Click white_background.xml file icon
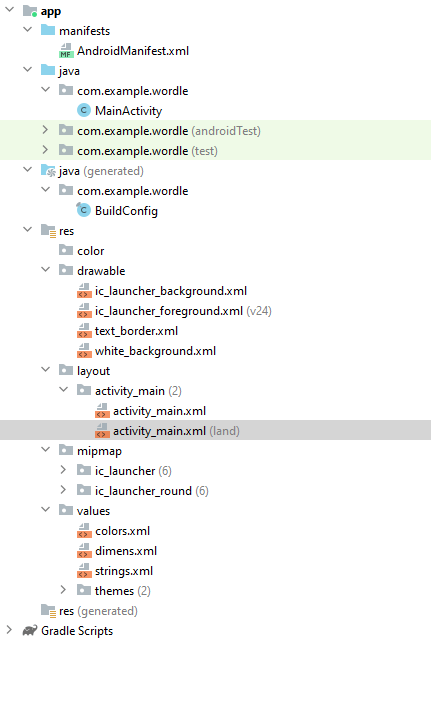This screenshot has height=716, width=431. pos(84,351)
